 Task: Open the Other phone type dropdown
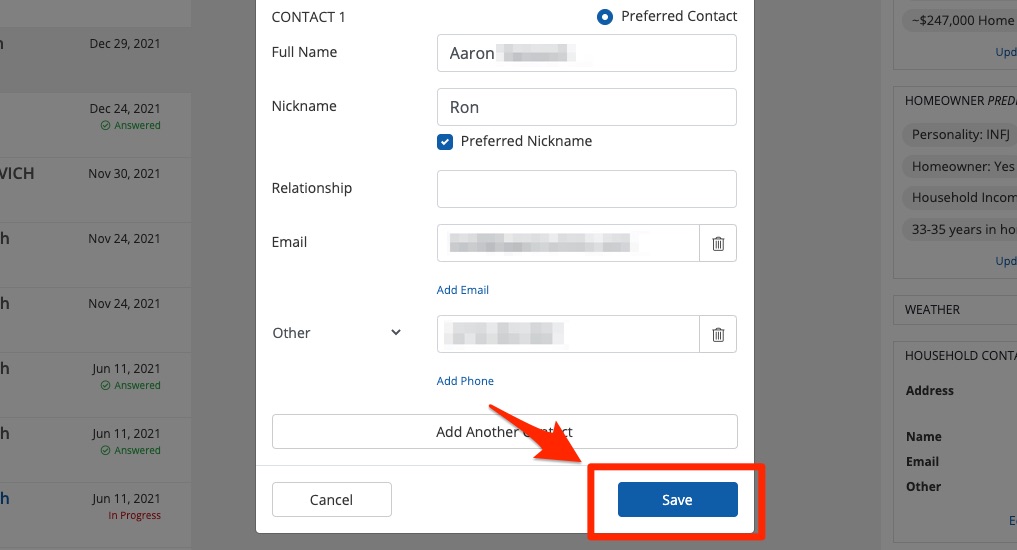336,333
